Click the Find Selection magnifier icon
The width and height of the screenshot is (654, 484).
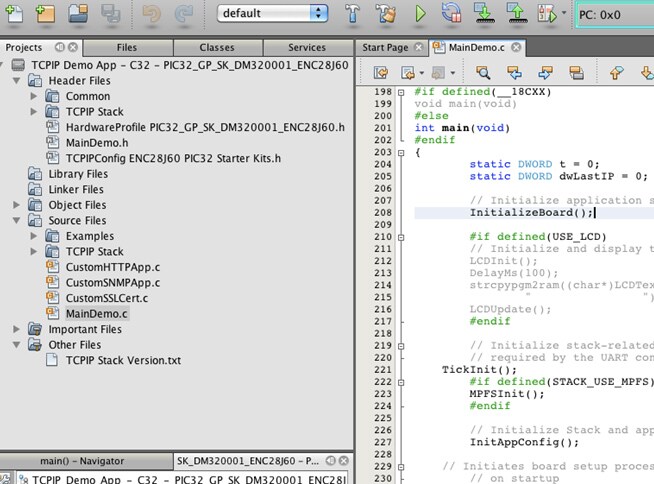point(483,73)
